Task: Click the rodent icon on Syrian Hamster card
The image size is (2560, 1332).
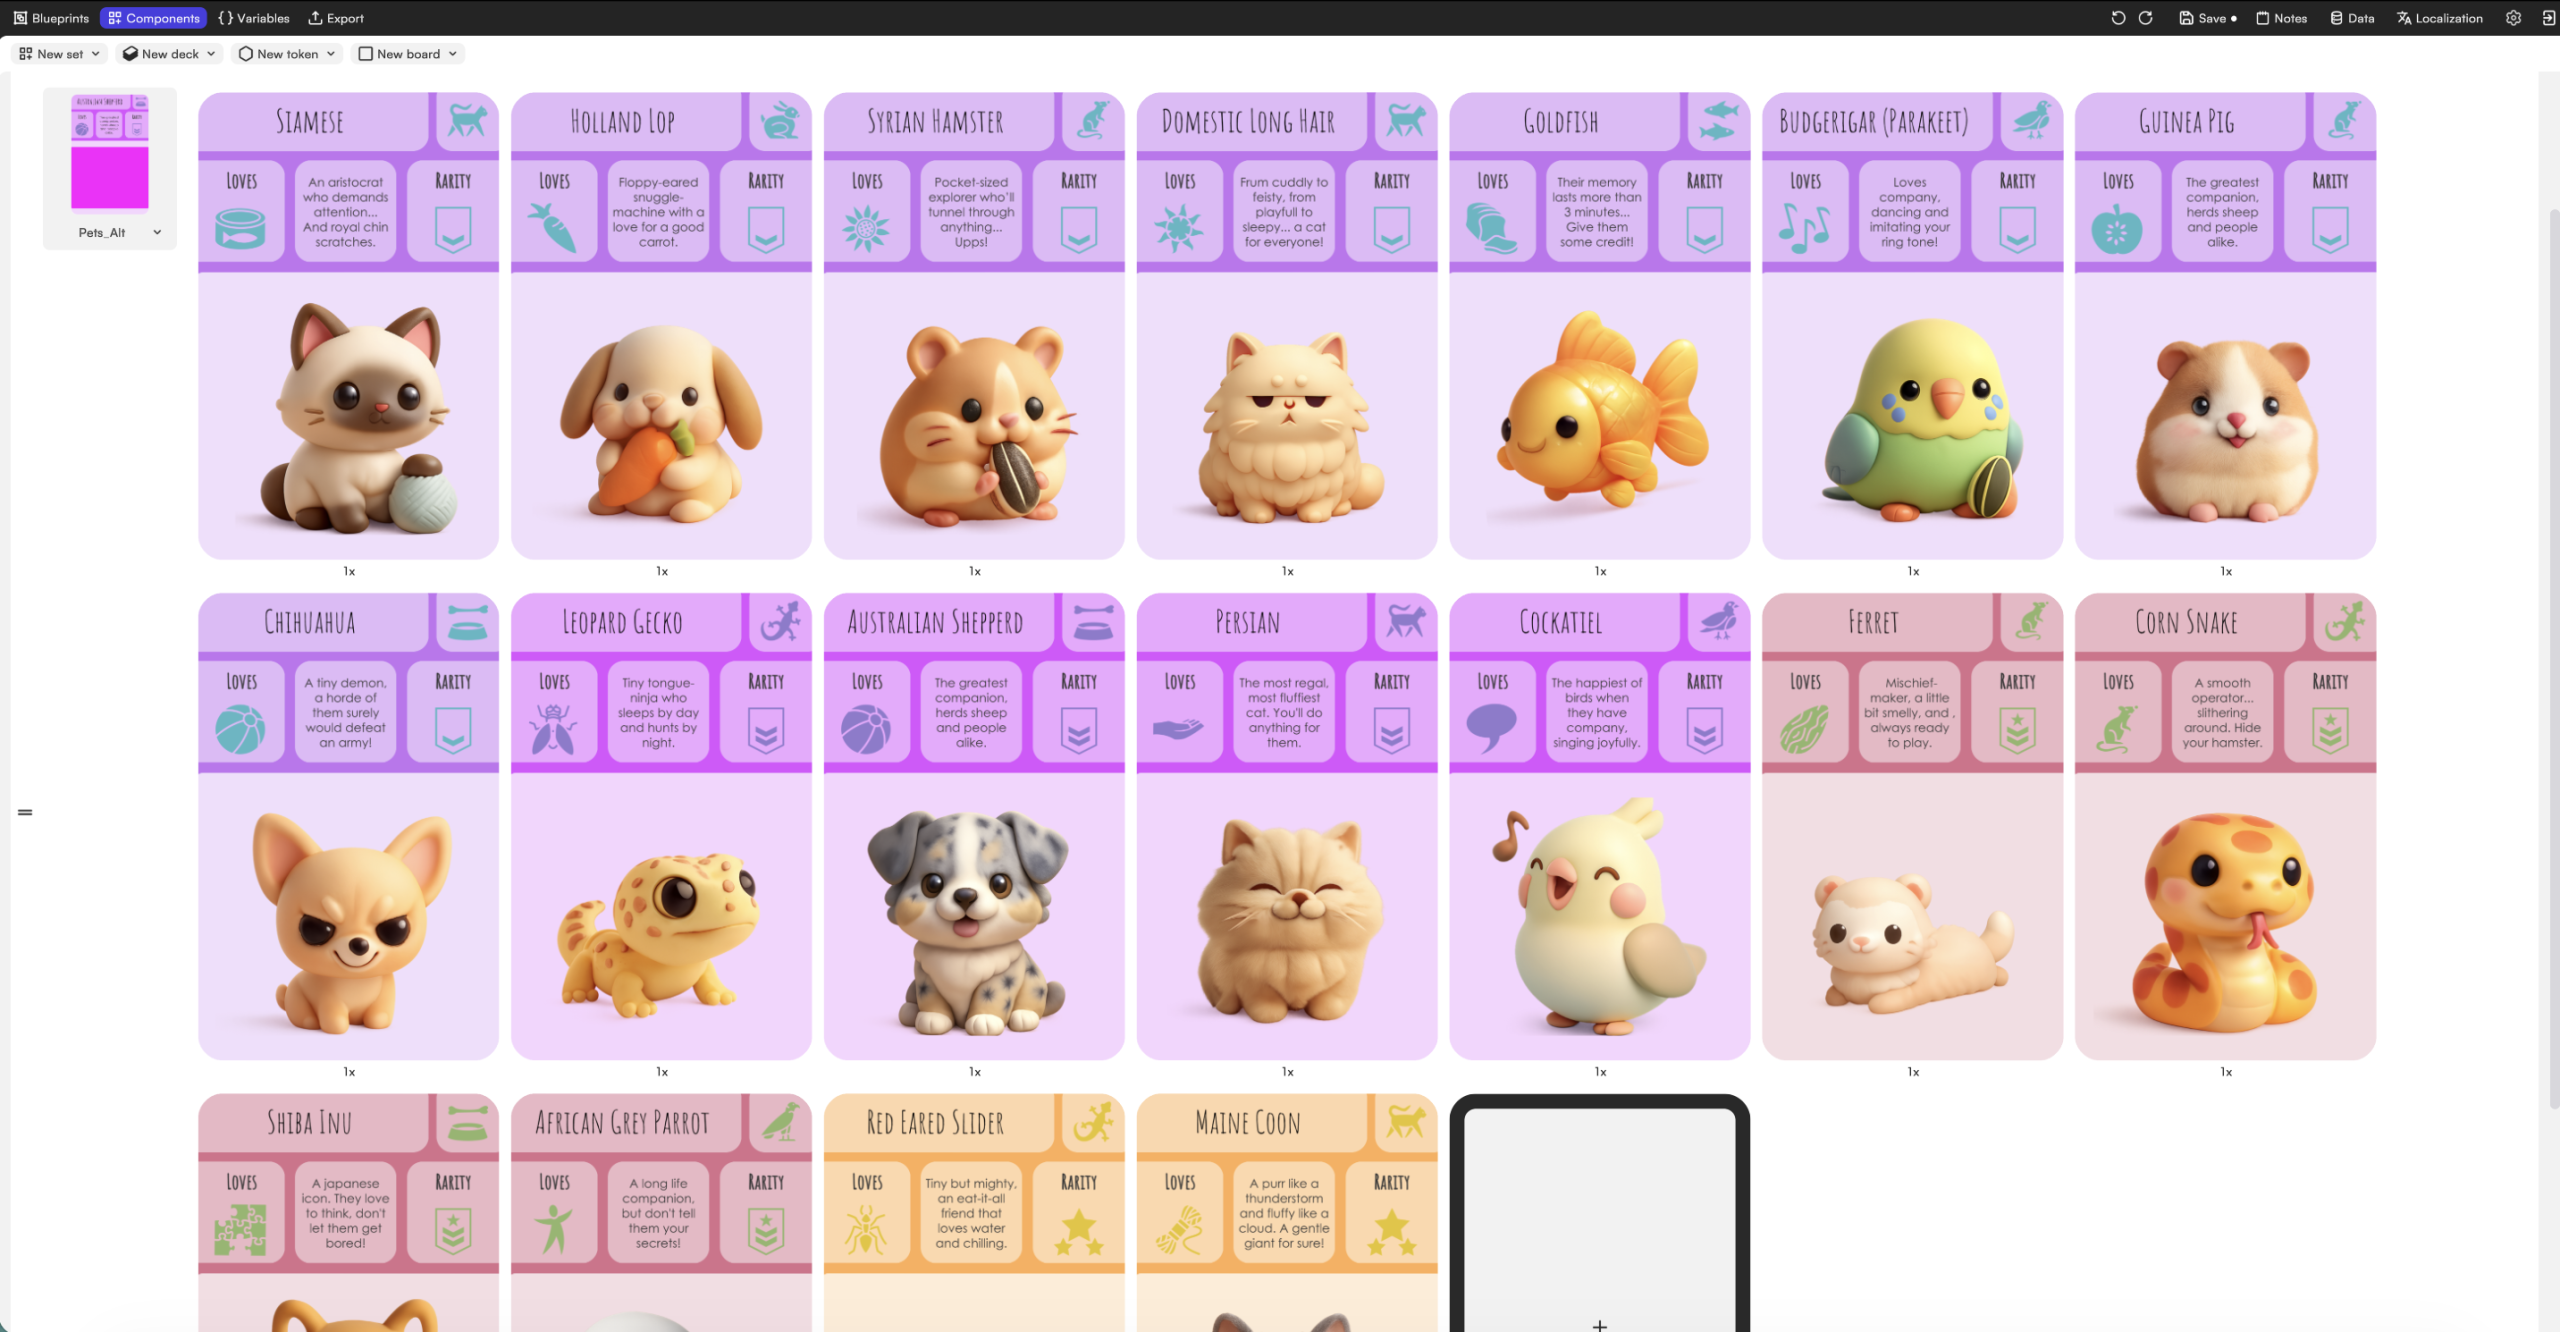Action: [1093, 121]
